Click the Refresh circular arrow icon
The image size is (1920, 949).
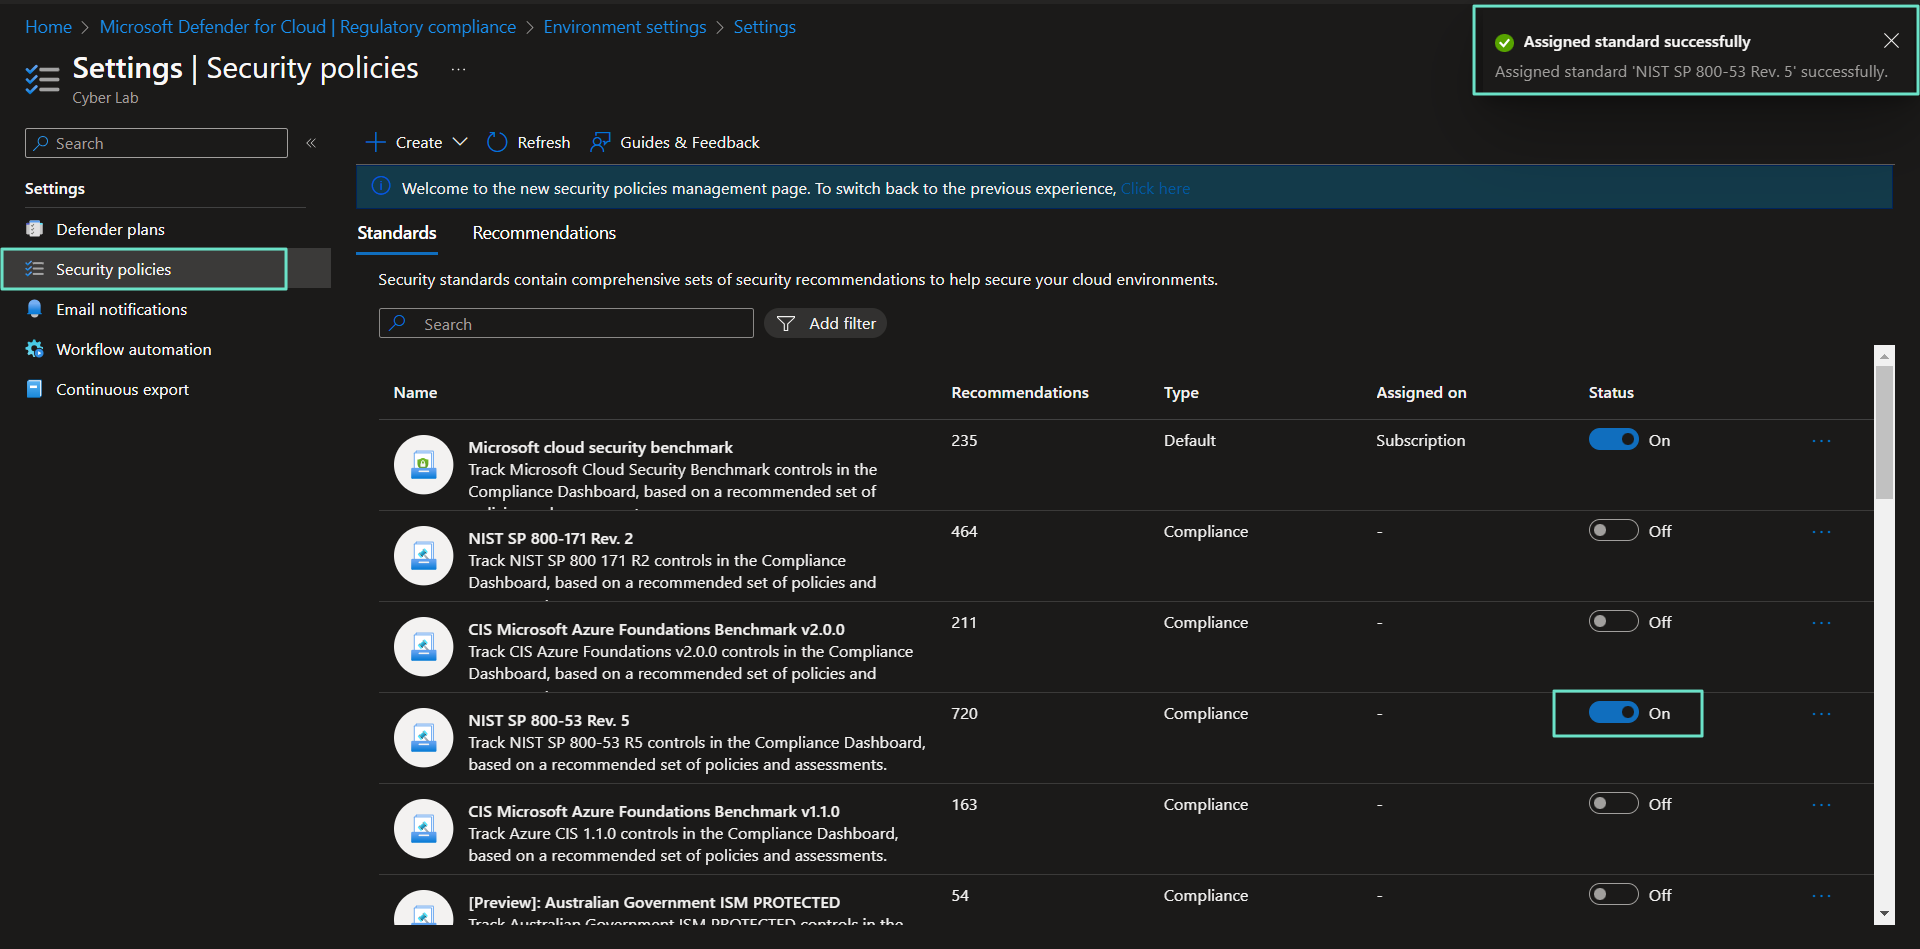pyautogui.click(x=497, y=142)
